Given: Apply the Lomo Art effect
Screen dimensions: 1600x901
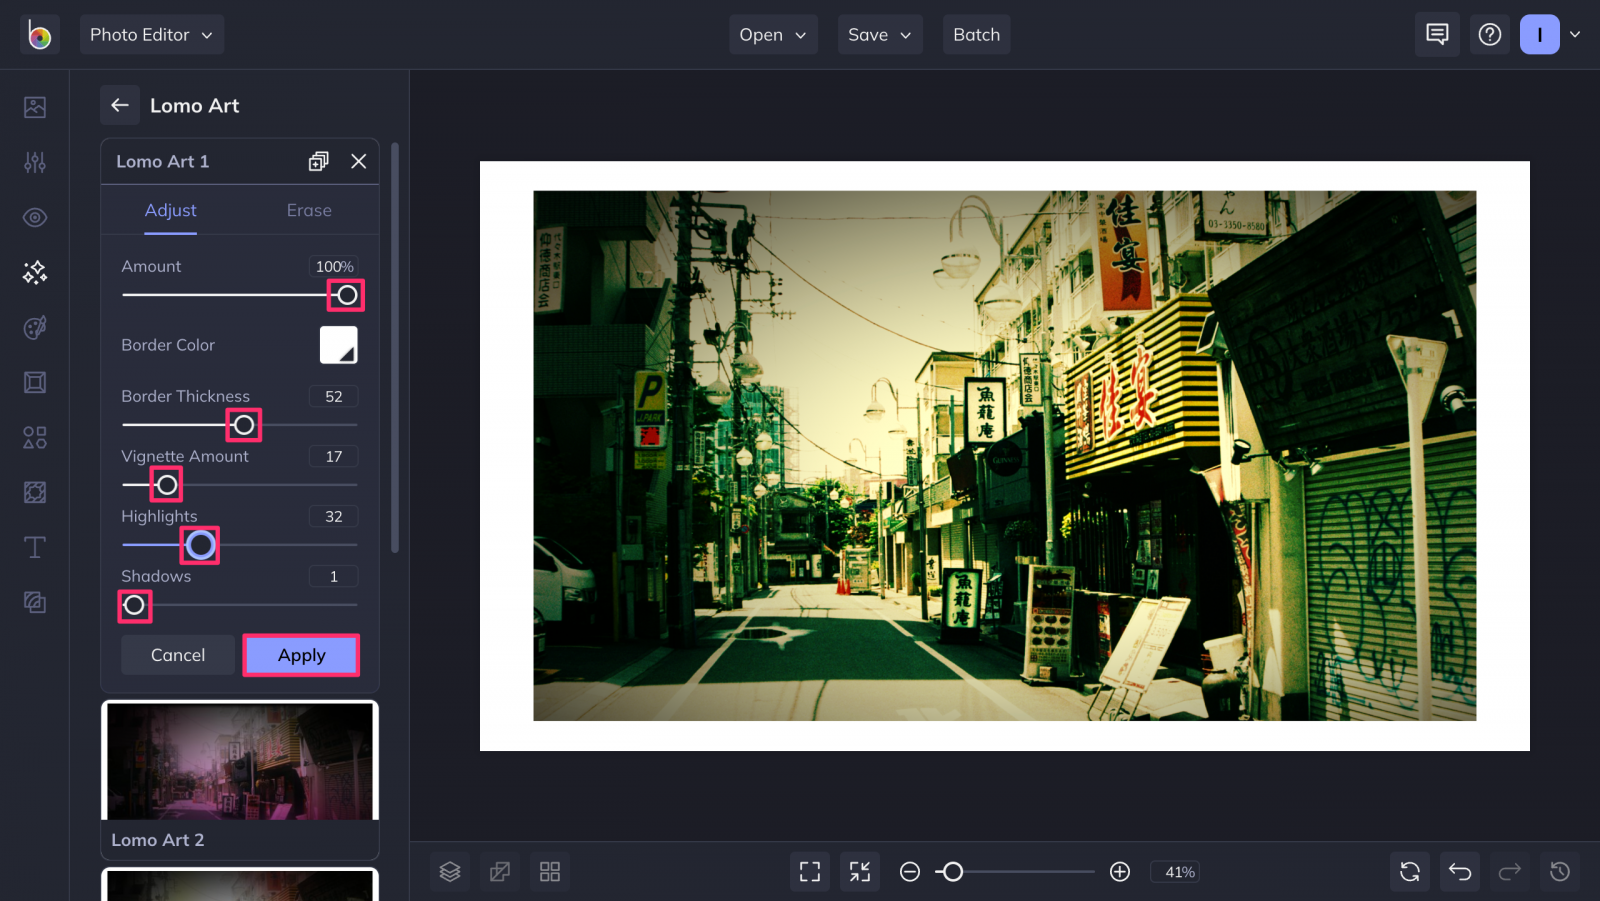Looking at the screenshot, I should (x=301, y=655).
